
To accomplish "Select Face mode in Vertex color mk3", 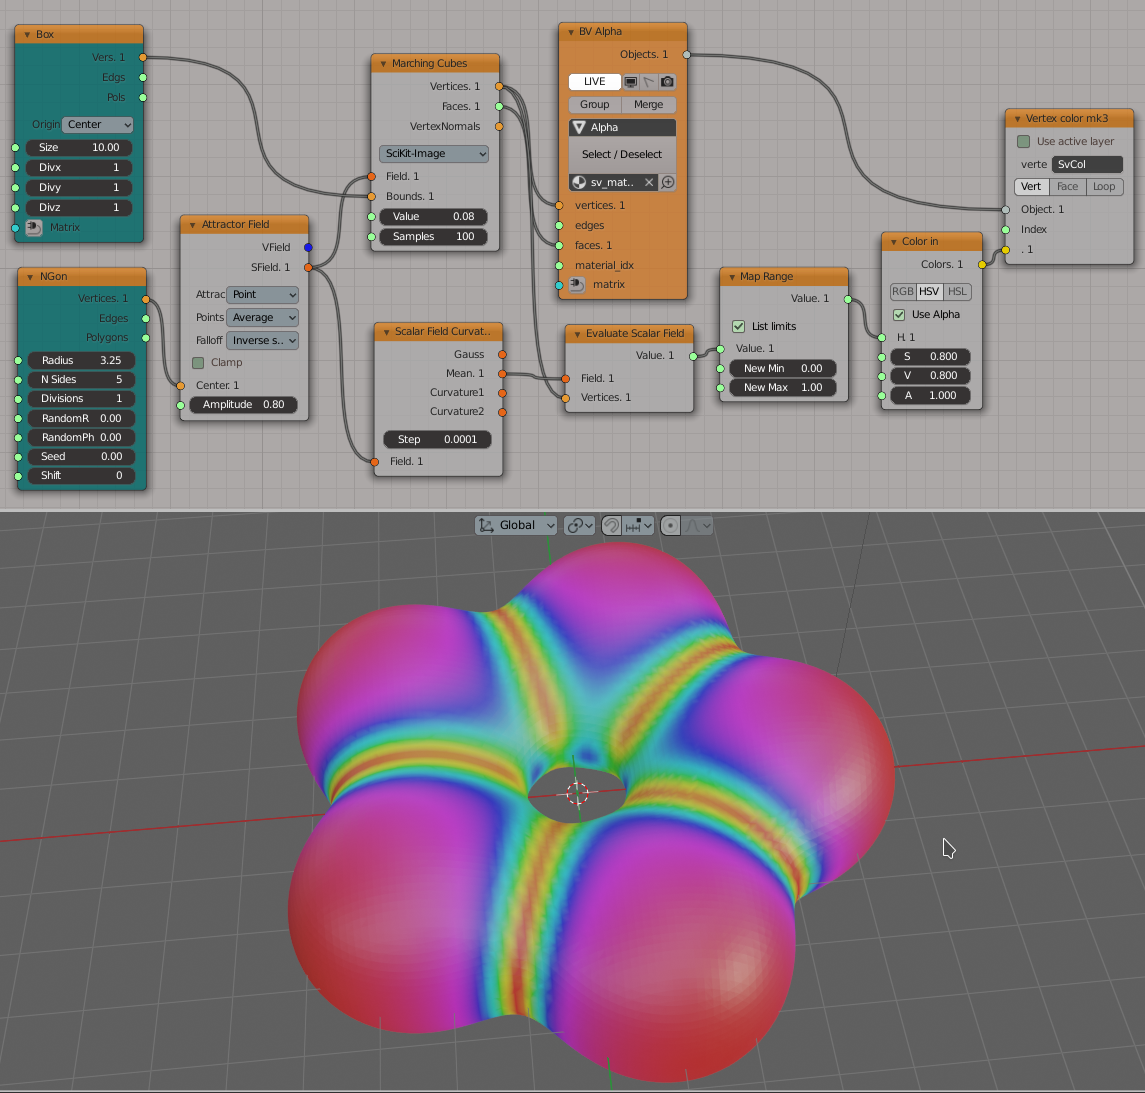I will click(x=1067, y=186).
